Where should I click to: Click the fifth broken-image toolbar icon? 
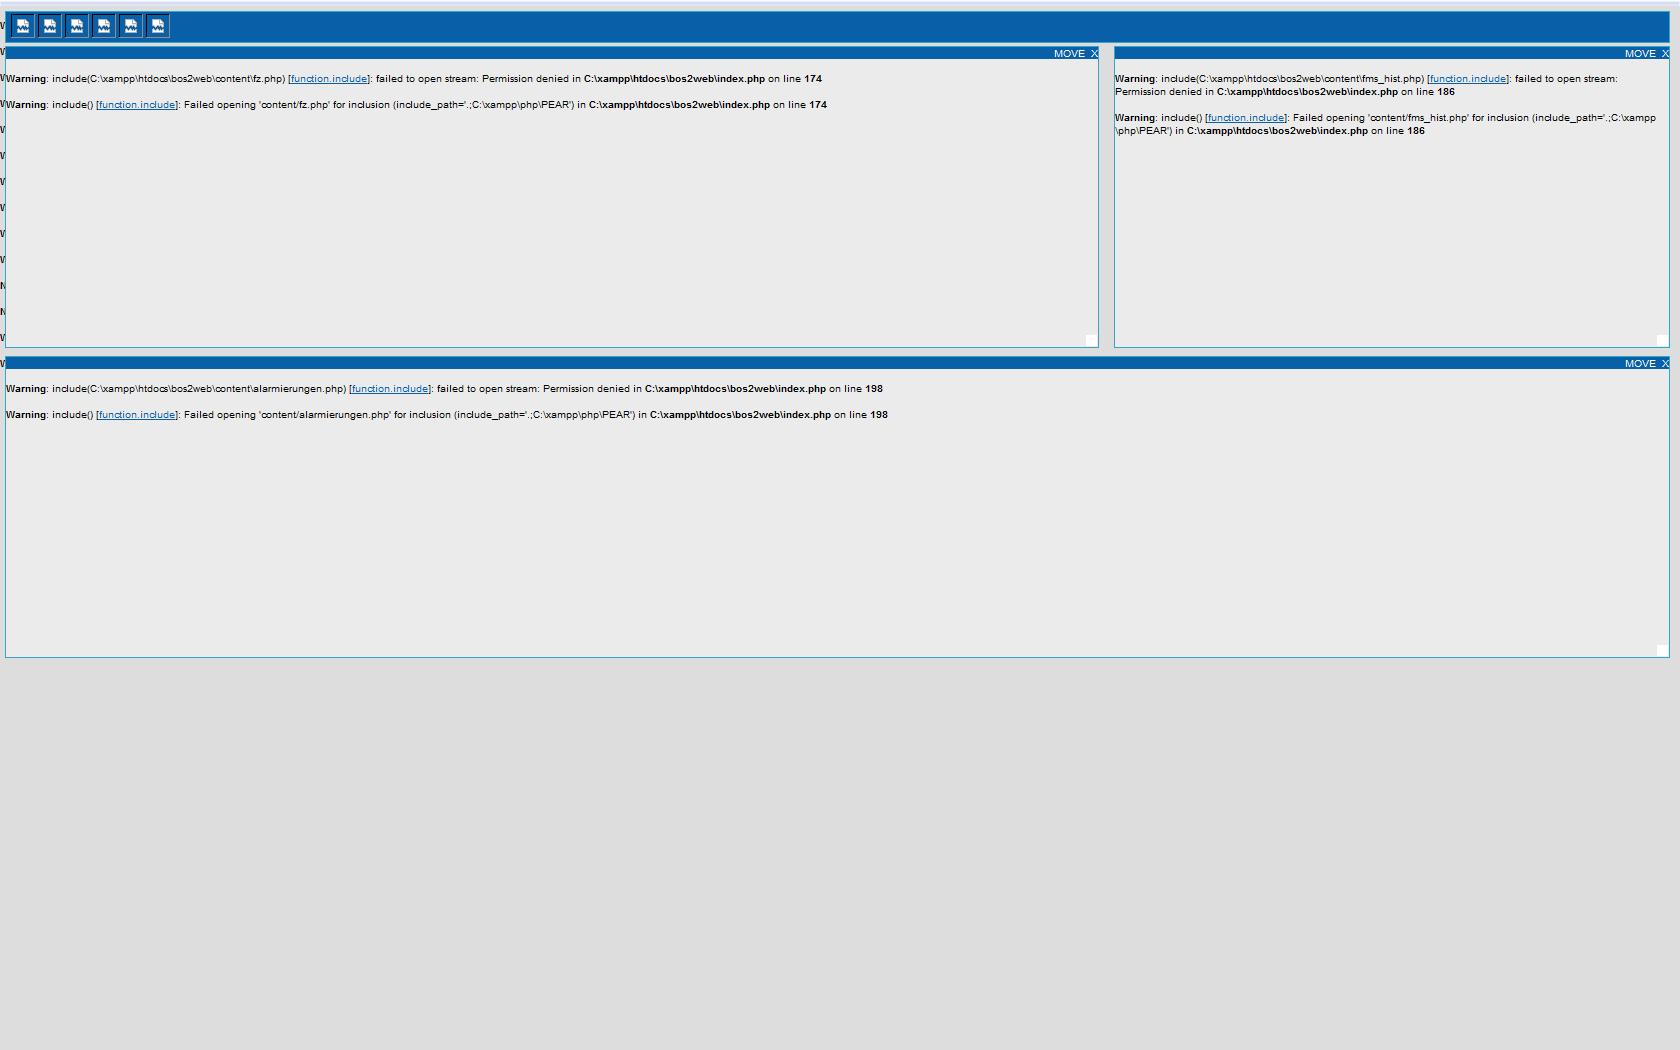(131, 26)
